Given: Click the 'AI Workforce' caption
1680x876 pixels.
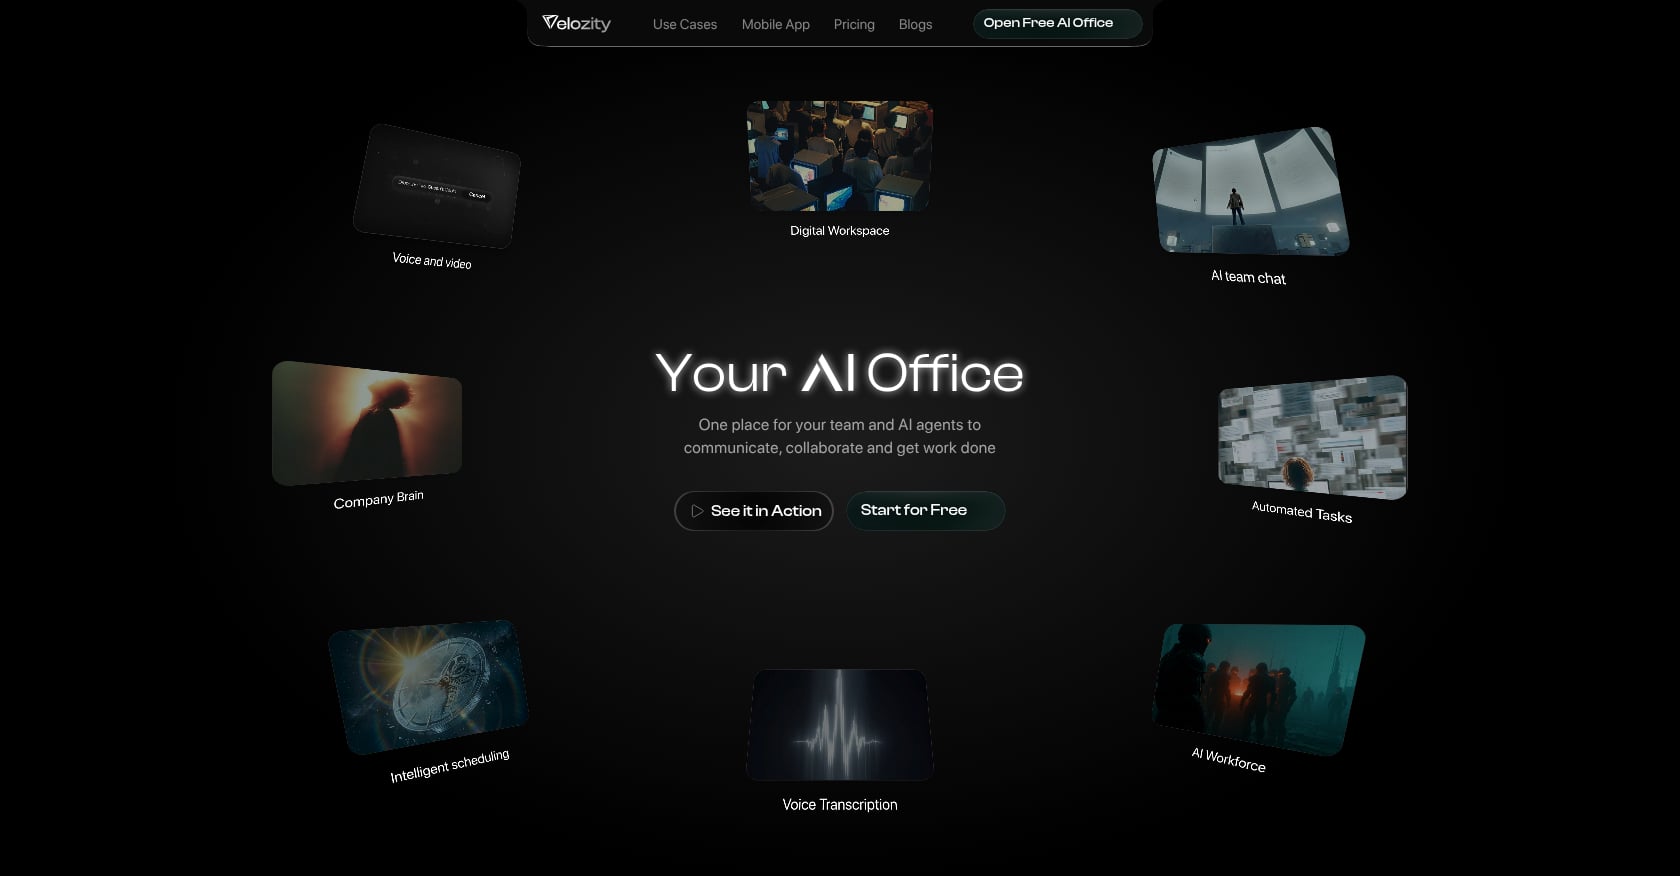Looking at the screenshot, I should pos(1229,760).
